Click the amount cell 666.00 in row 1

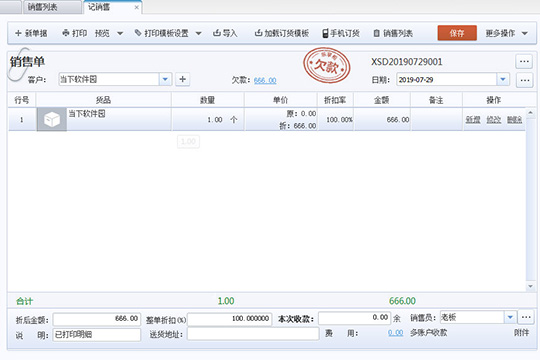[382, 120]
